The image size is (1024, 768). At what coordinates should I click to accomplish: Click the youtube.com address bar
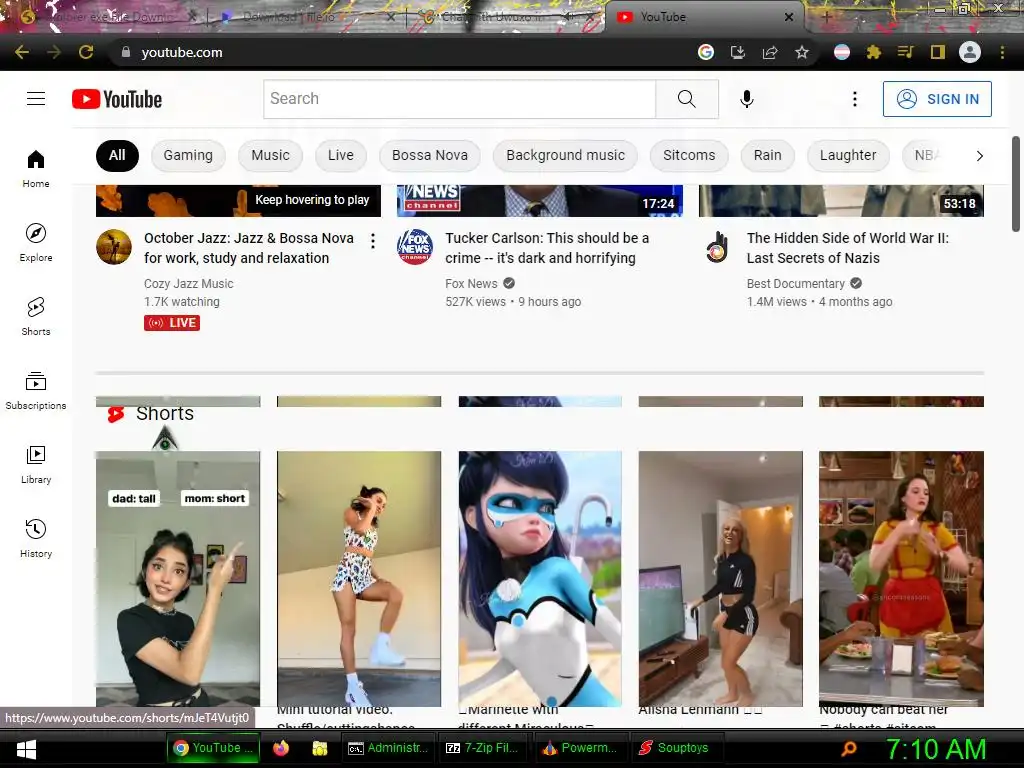click(x=182, y=52)
